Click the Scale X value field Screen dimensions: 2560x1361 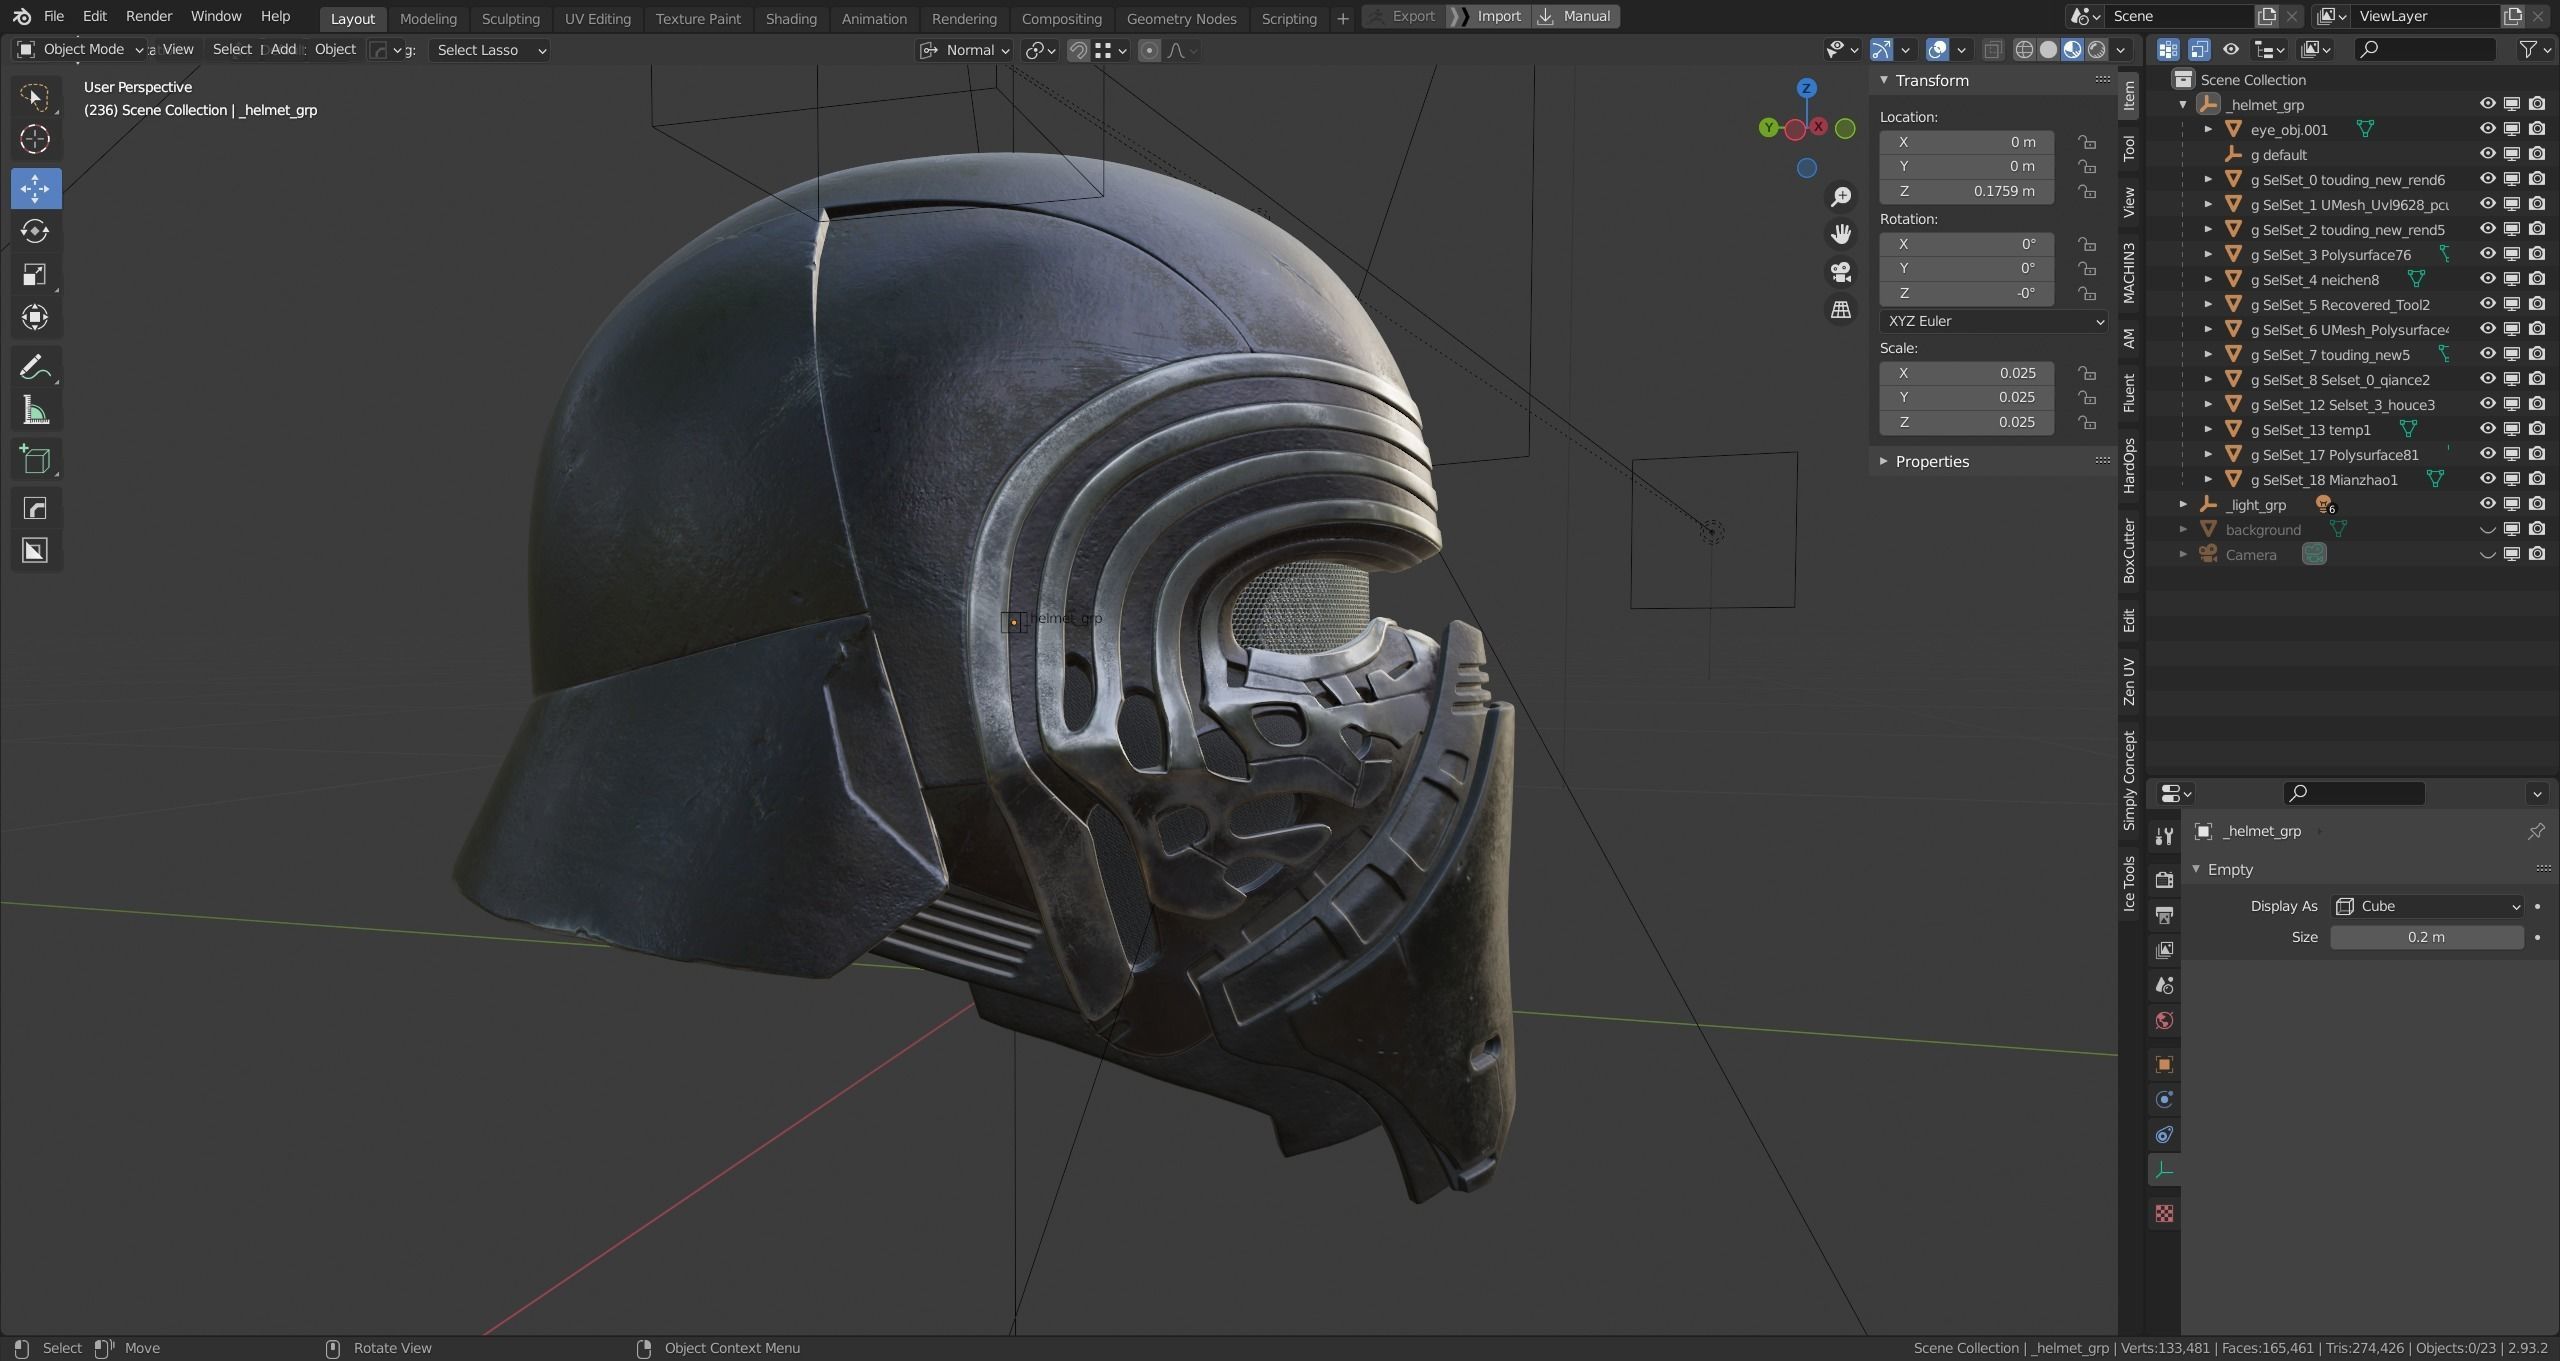(1966, 373)
